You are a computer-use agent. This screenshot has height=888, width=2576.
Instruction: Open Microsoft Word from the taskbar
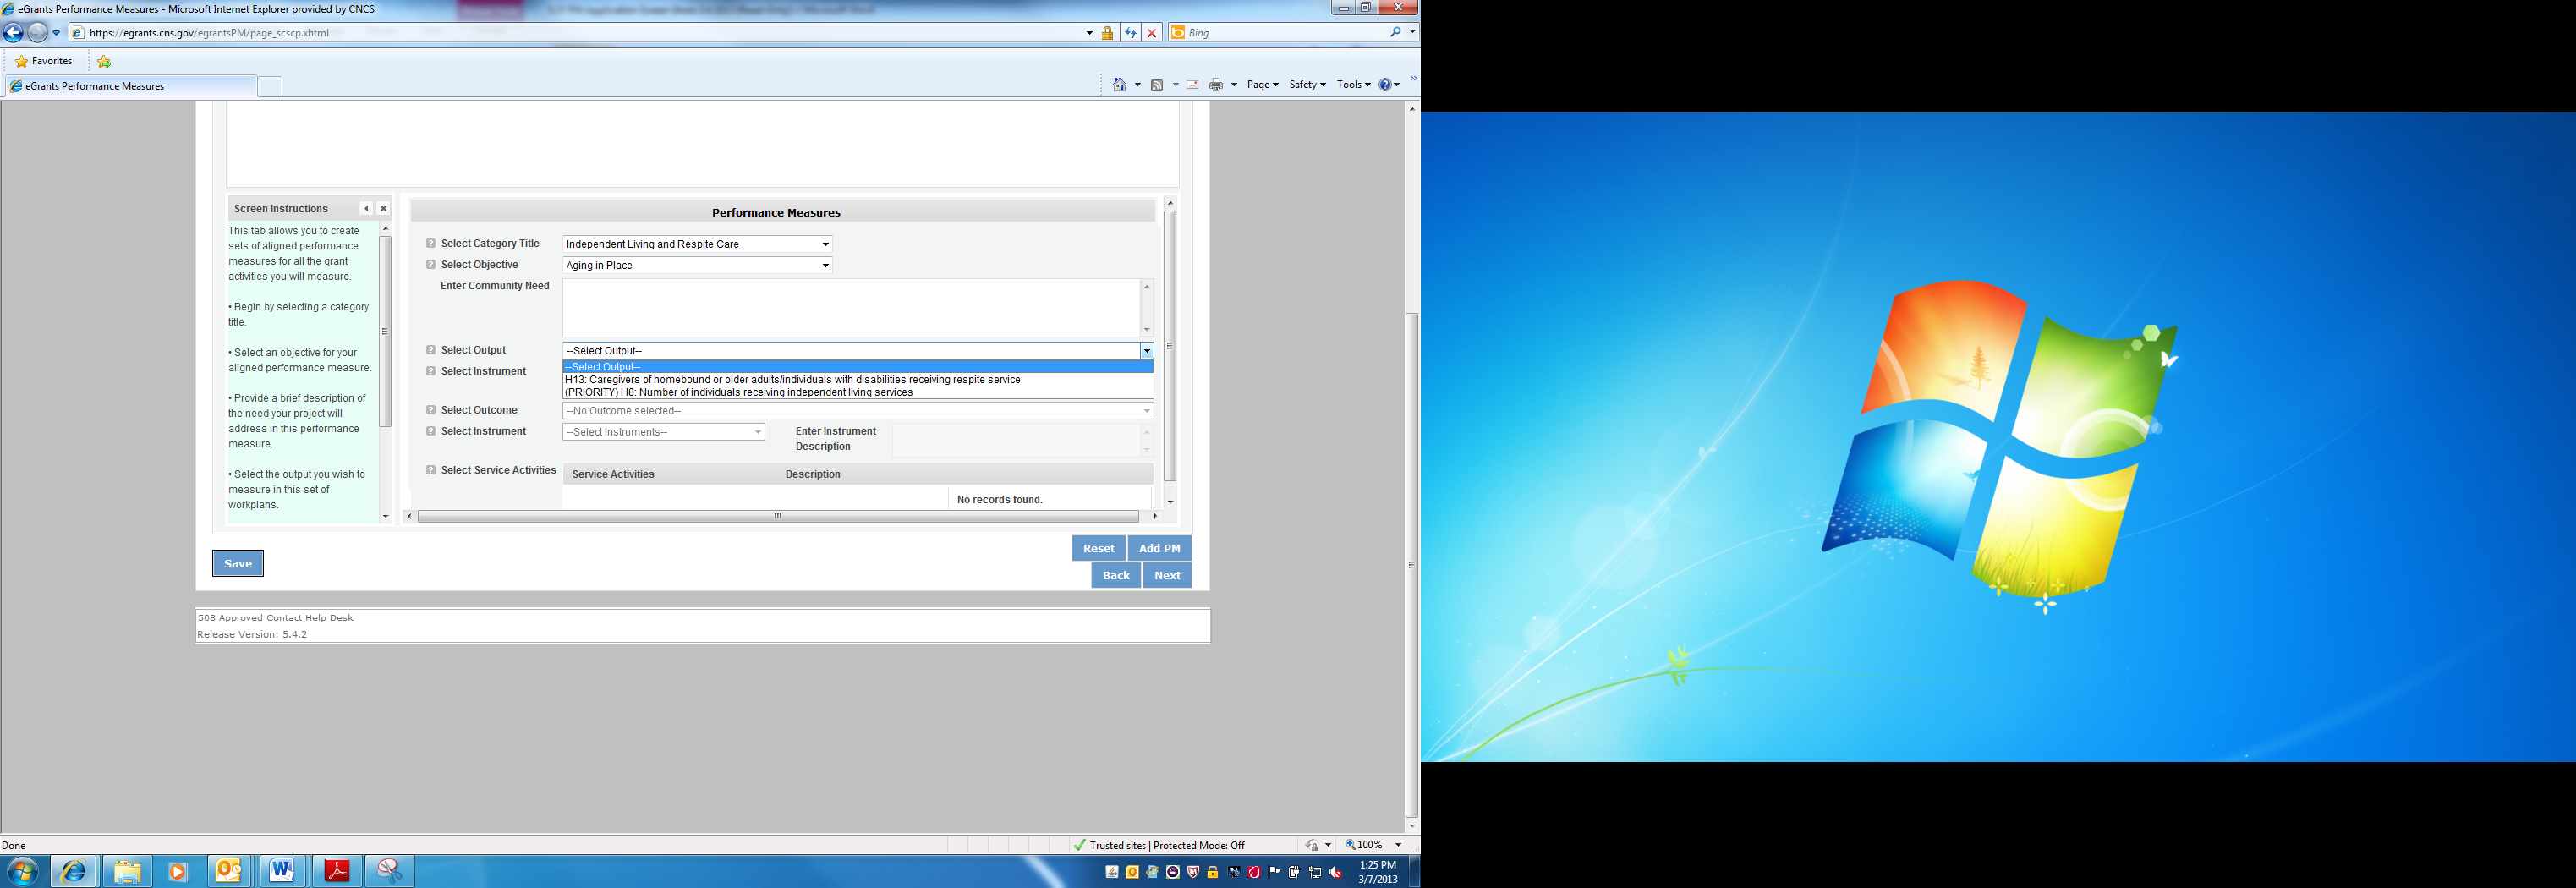(282, 871)
